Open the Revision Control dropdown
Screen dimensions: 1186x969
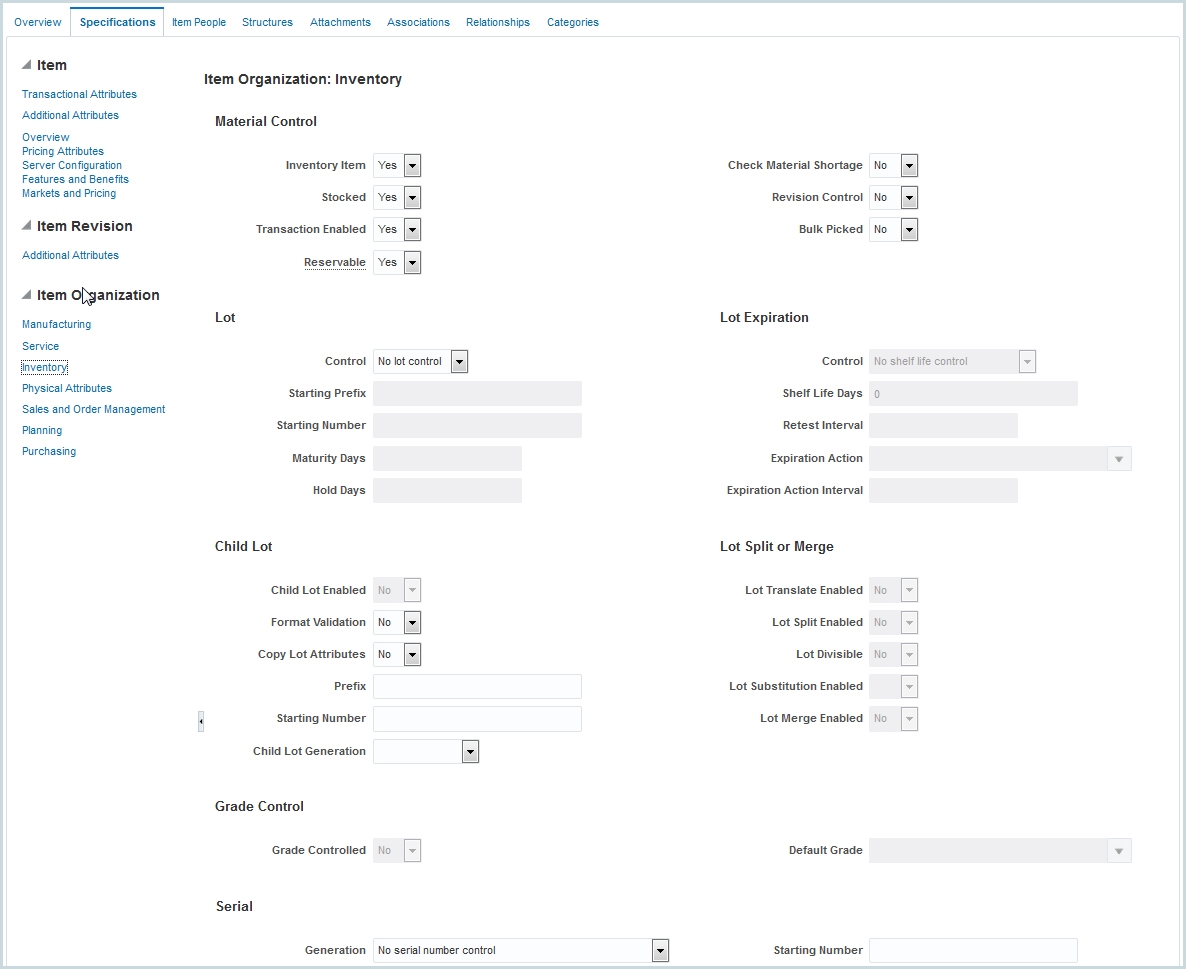tap(908, 198)
